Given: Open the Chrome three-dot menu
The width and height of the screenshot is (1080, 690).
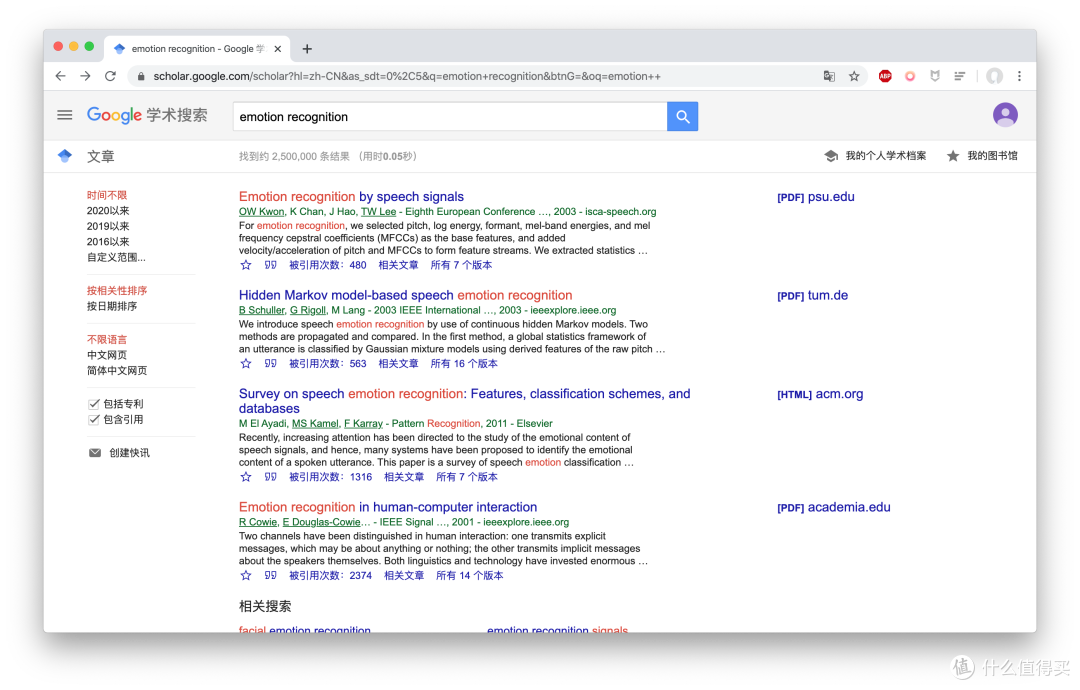Looking at the screenshot, I should tap(1019, 76).
